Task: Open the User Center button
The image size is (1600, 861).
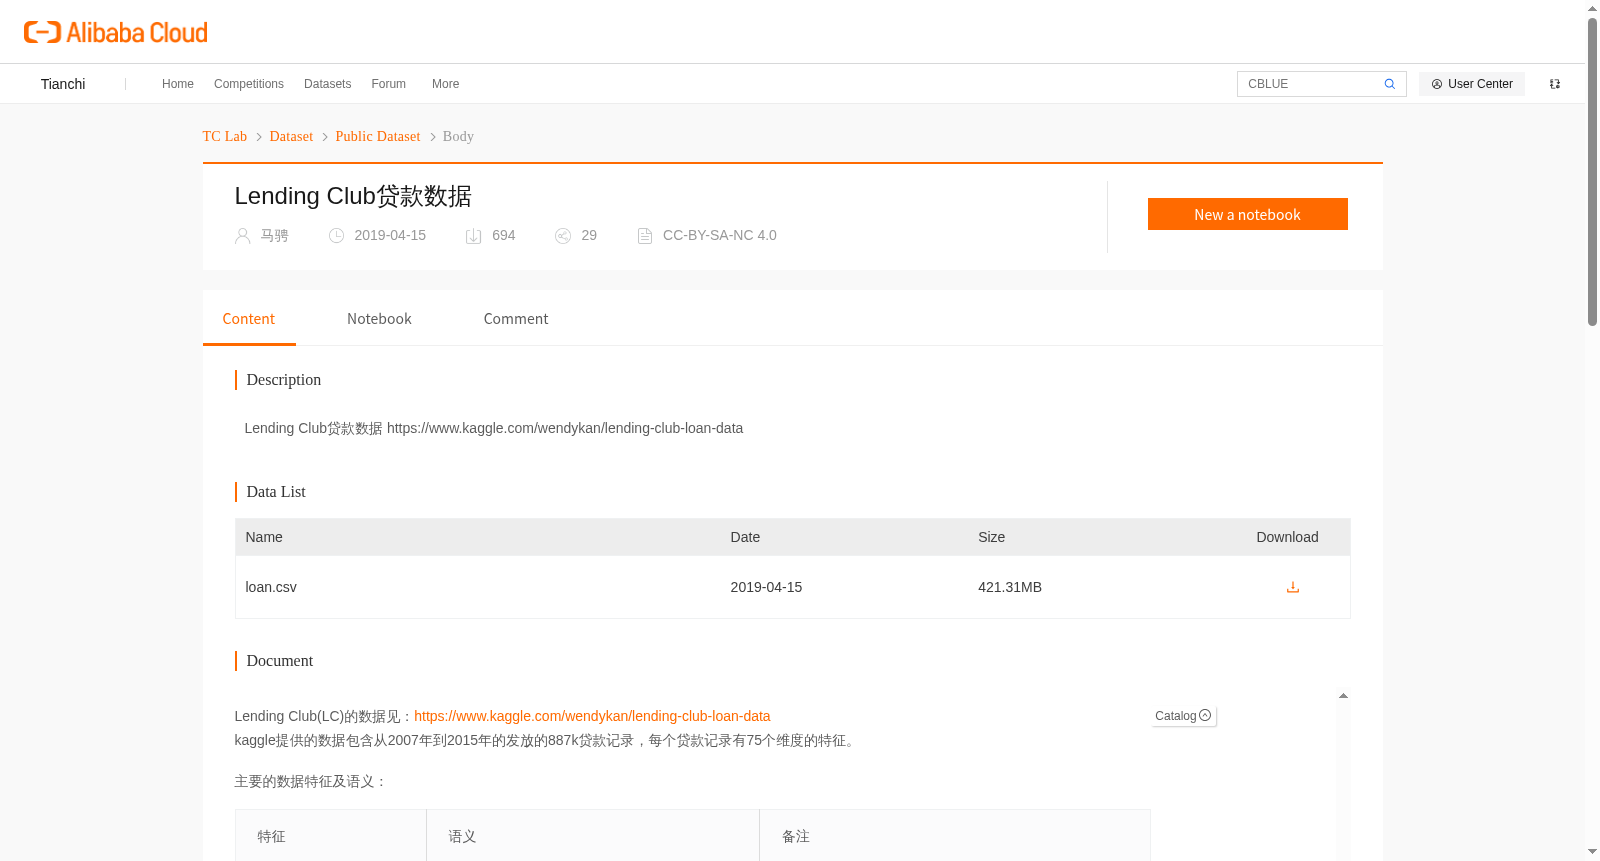Action: pyautogui.click(x=1472, y=84)
